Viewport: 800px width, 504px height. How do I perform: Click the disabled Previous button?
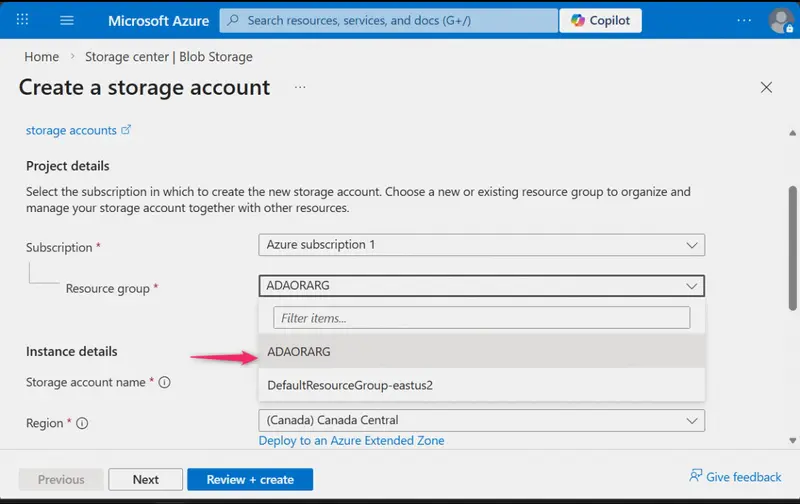61,480
